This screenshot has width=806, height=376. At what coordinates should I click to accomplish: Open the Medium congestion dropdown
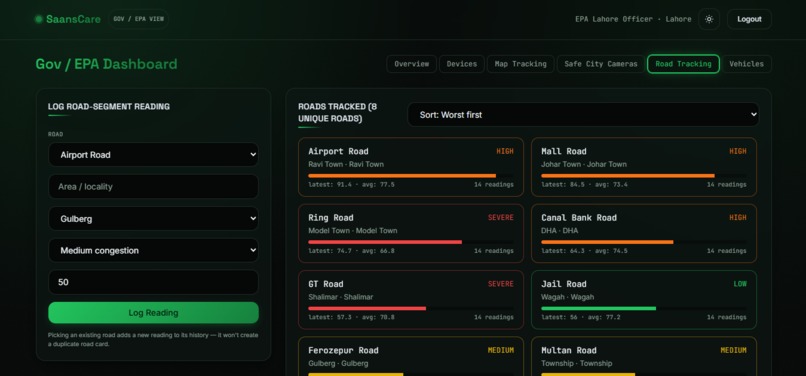153,250
